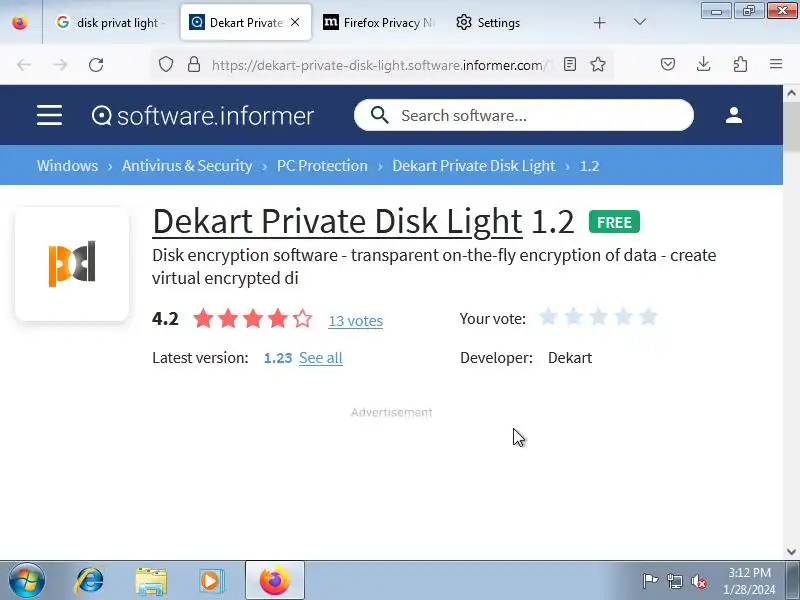Screen dimensions: 800x600
Task: Open the Software Informer hamburger menu
Action: (49, 115)
